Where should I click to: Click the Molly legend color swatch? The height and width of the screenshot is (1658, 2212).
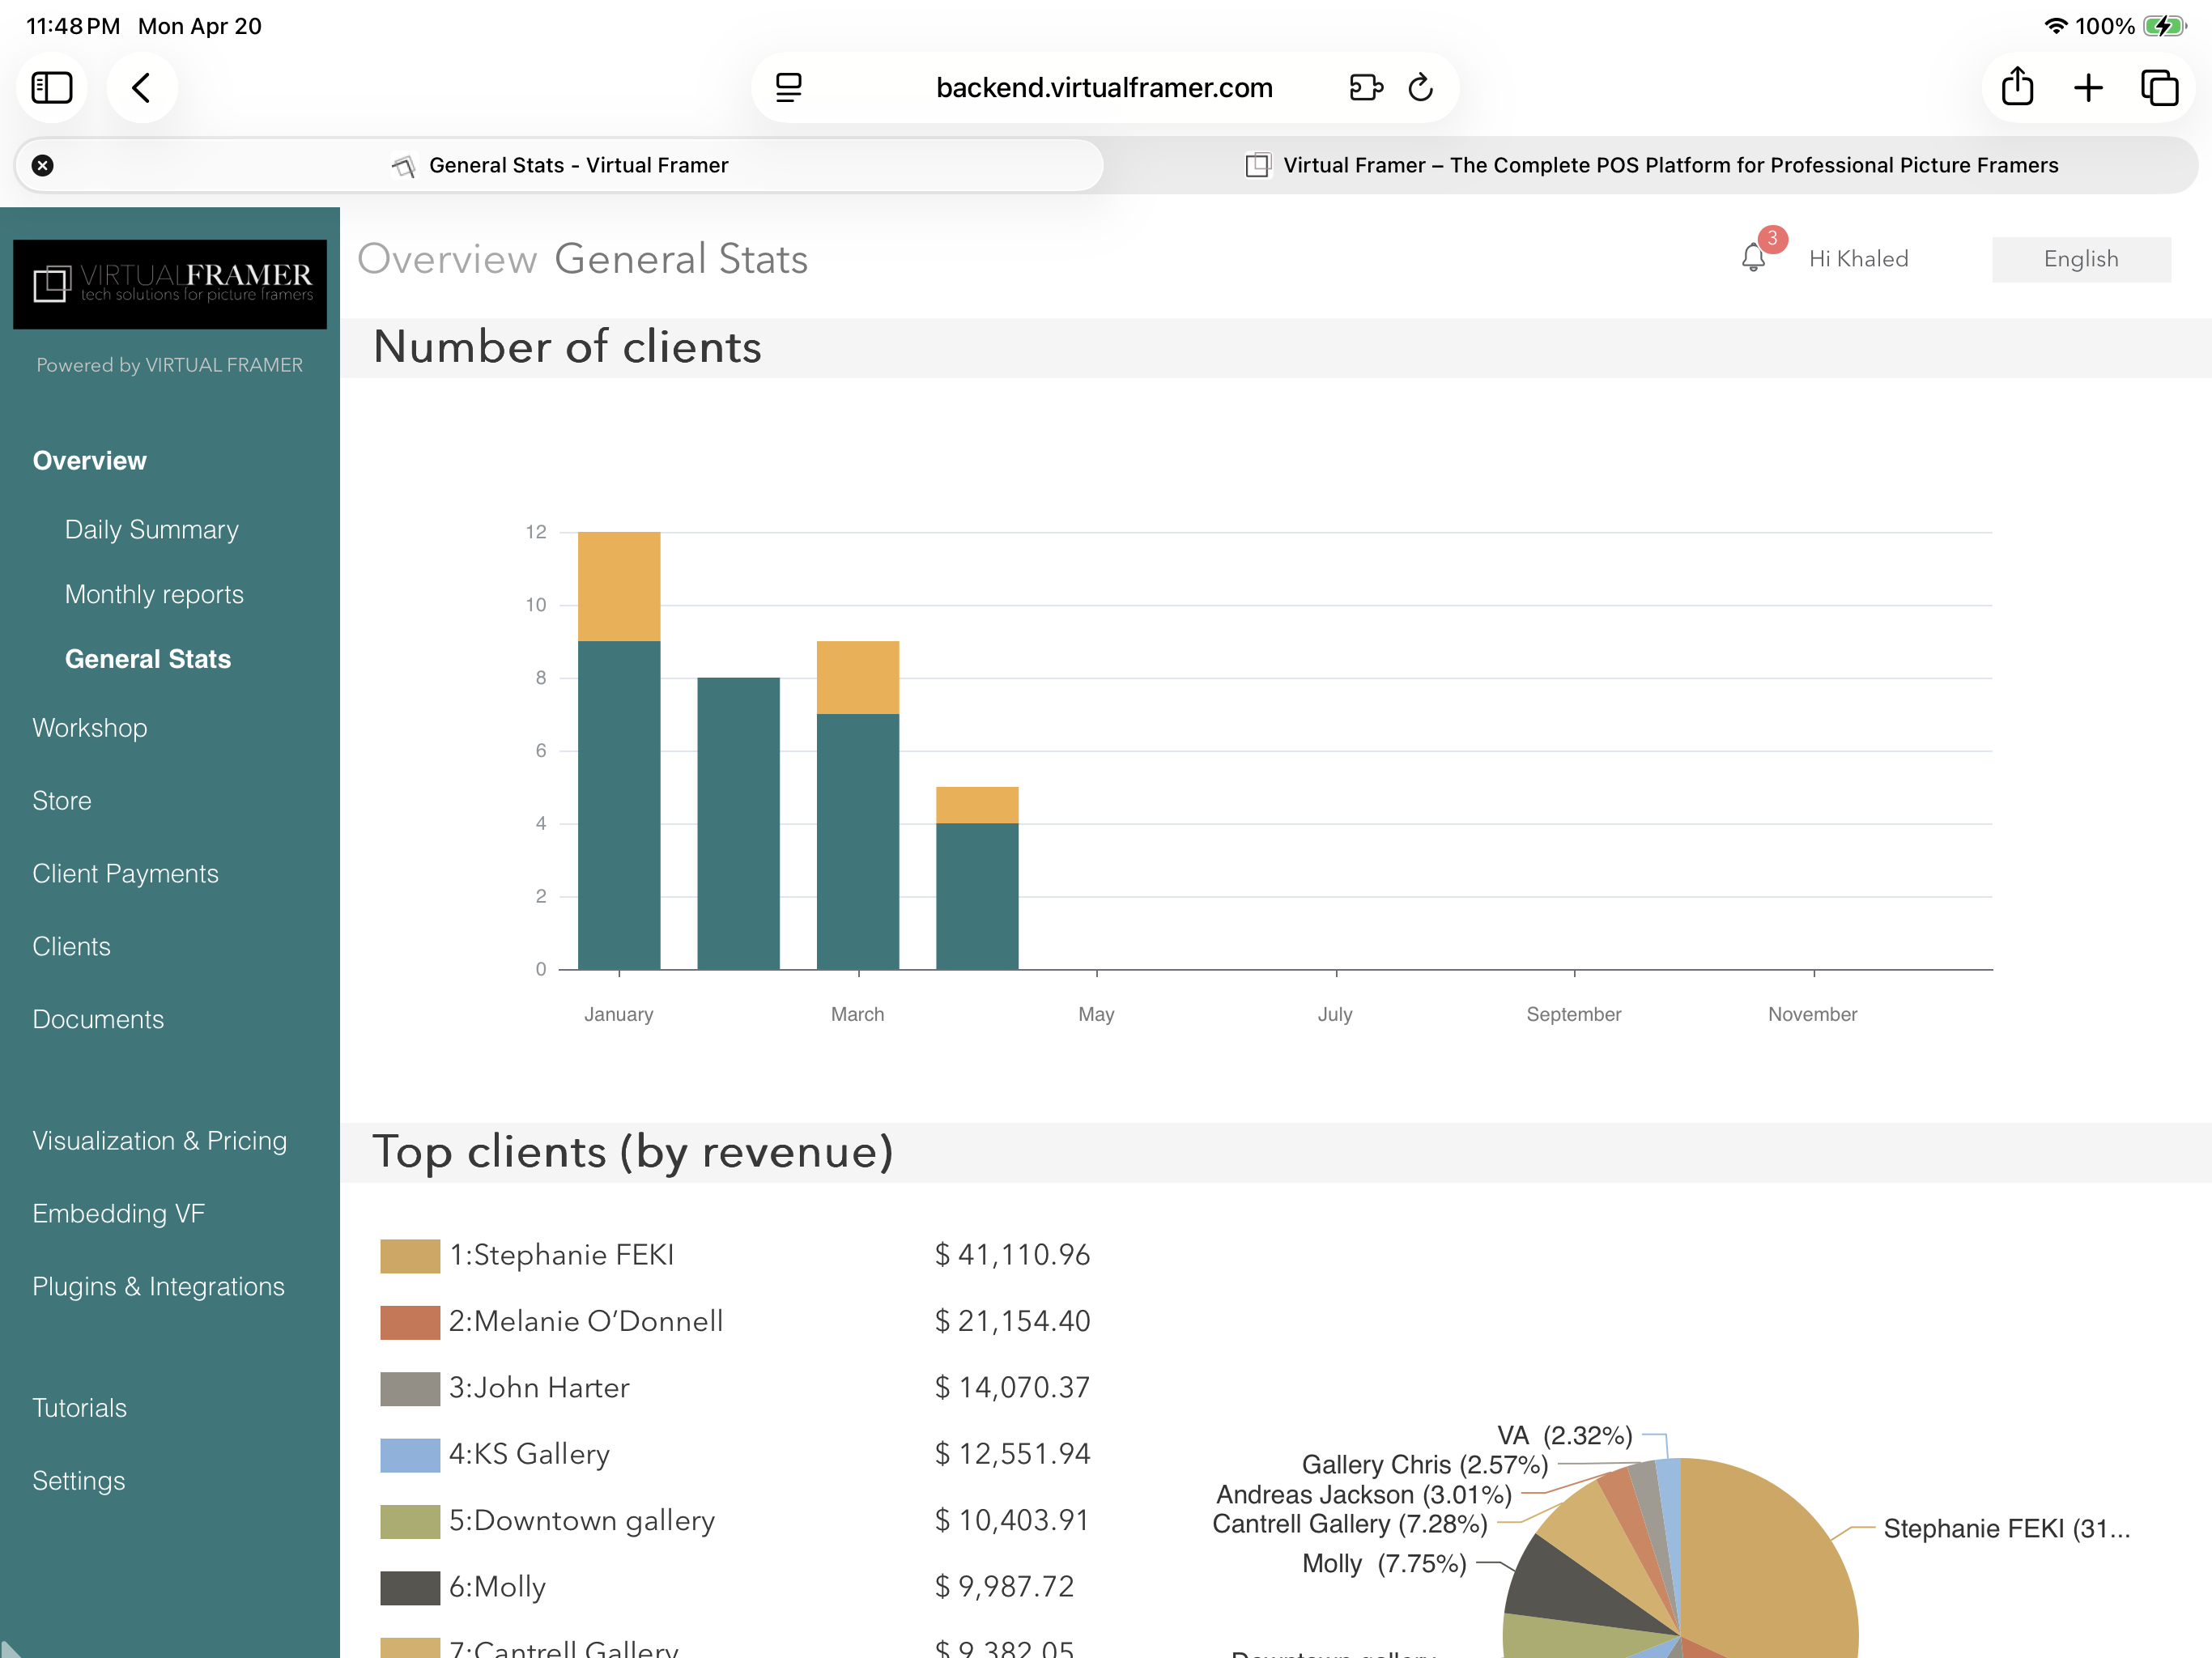point(410,1588)
